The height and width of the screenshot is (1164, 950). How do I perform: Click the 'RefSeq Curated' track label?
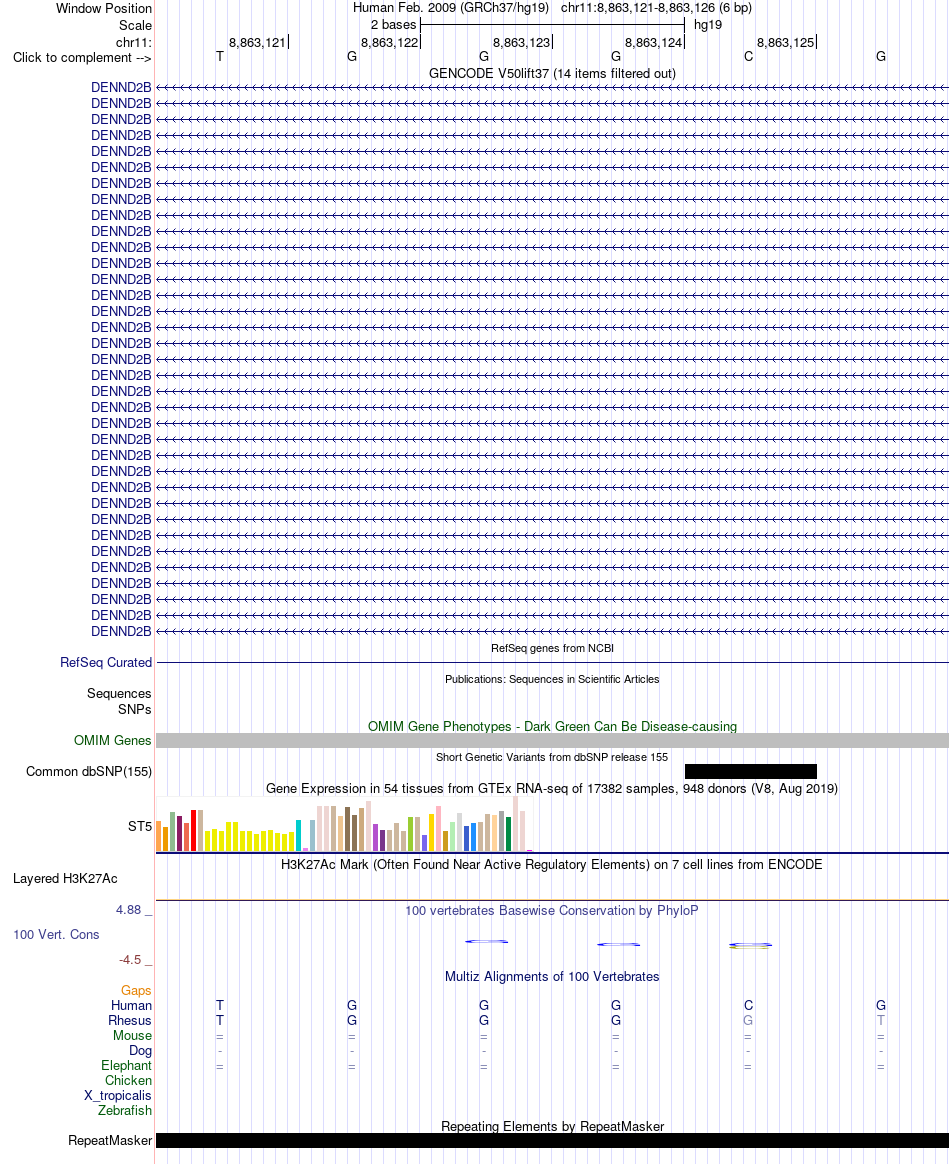tap(105, 662)
